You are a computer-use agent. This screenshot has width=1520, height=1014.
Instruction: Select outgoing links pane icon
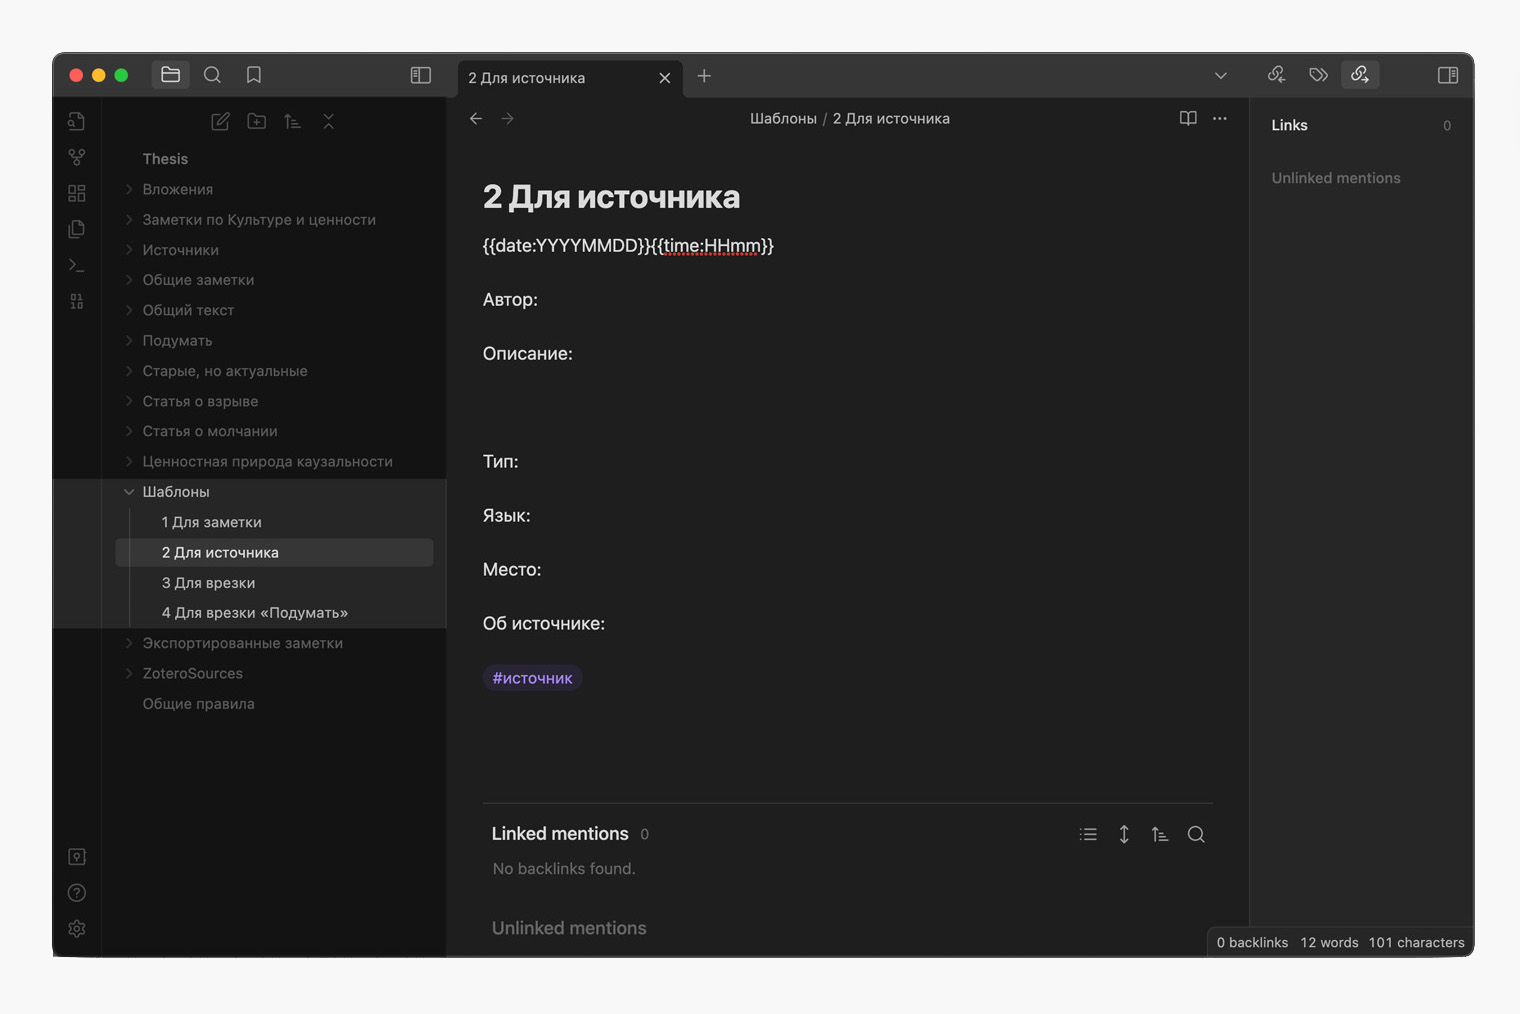(1360, 75)
